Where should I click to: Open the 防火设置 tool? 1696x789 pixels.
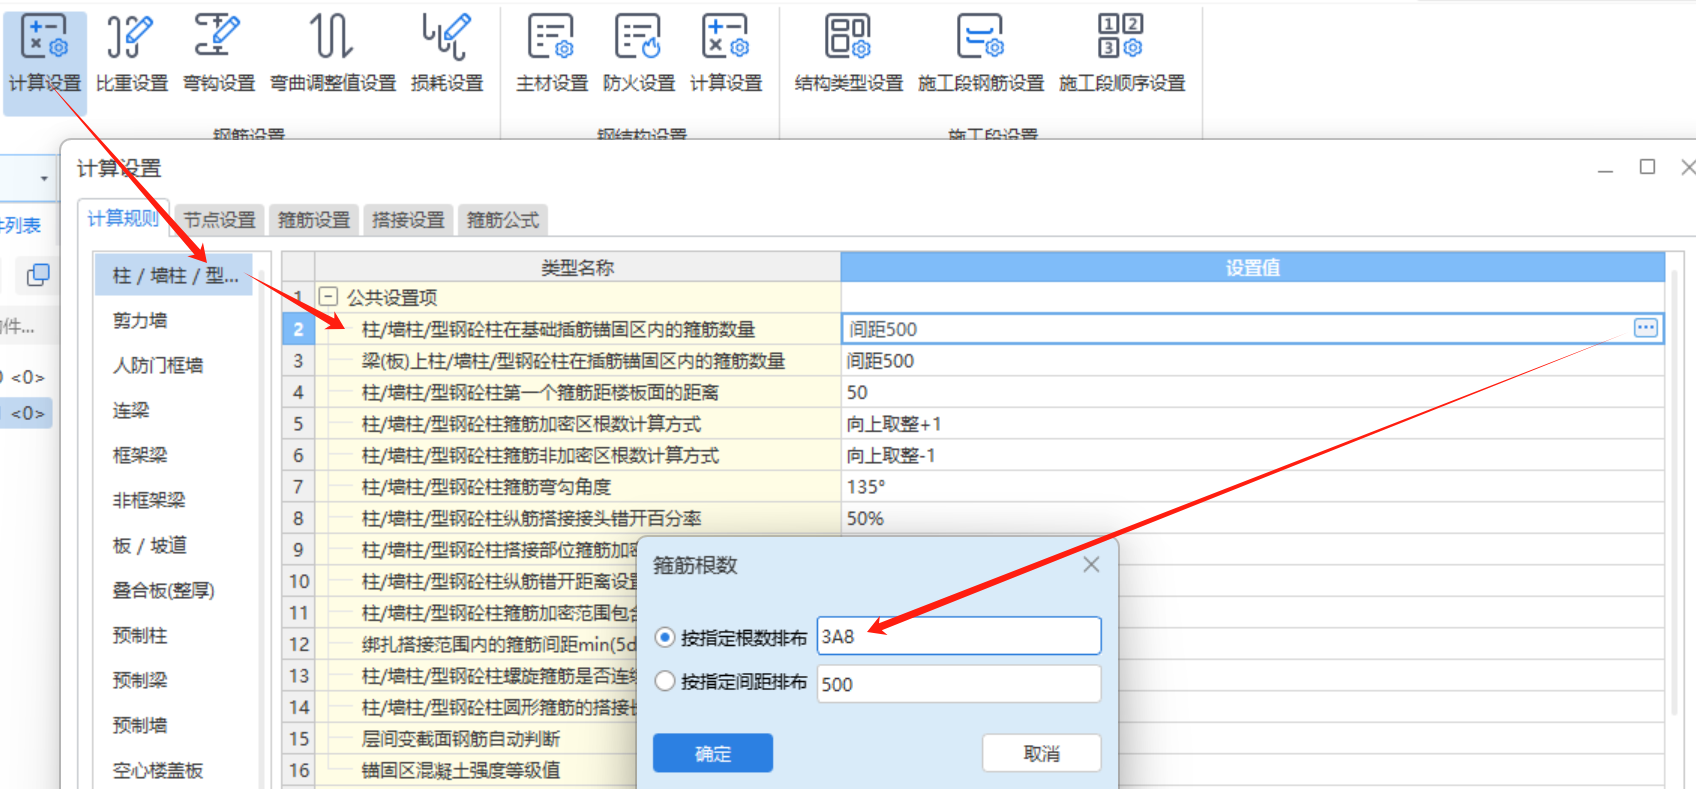[x=639, y=55]
